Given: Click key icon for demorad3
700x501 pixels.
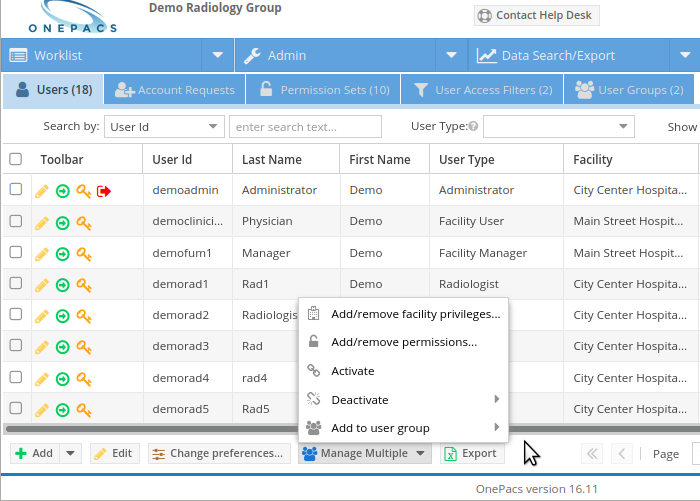Looking at the screenshot, I should coord(83,347).
